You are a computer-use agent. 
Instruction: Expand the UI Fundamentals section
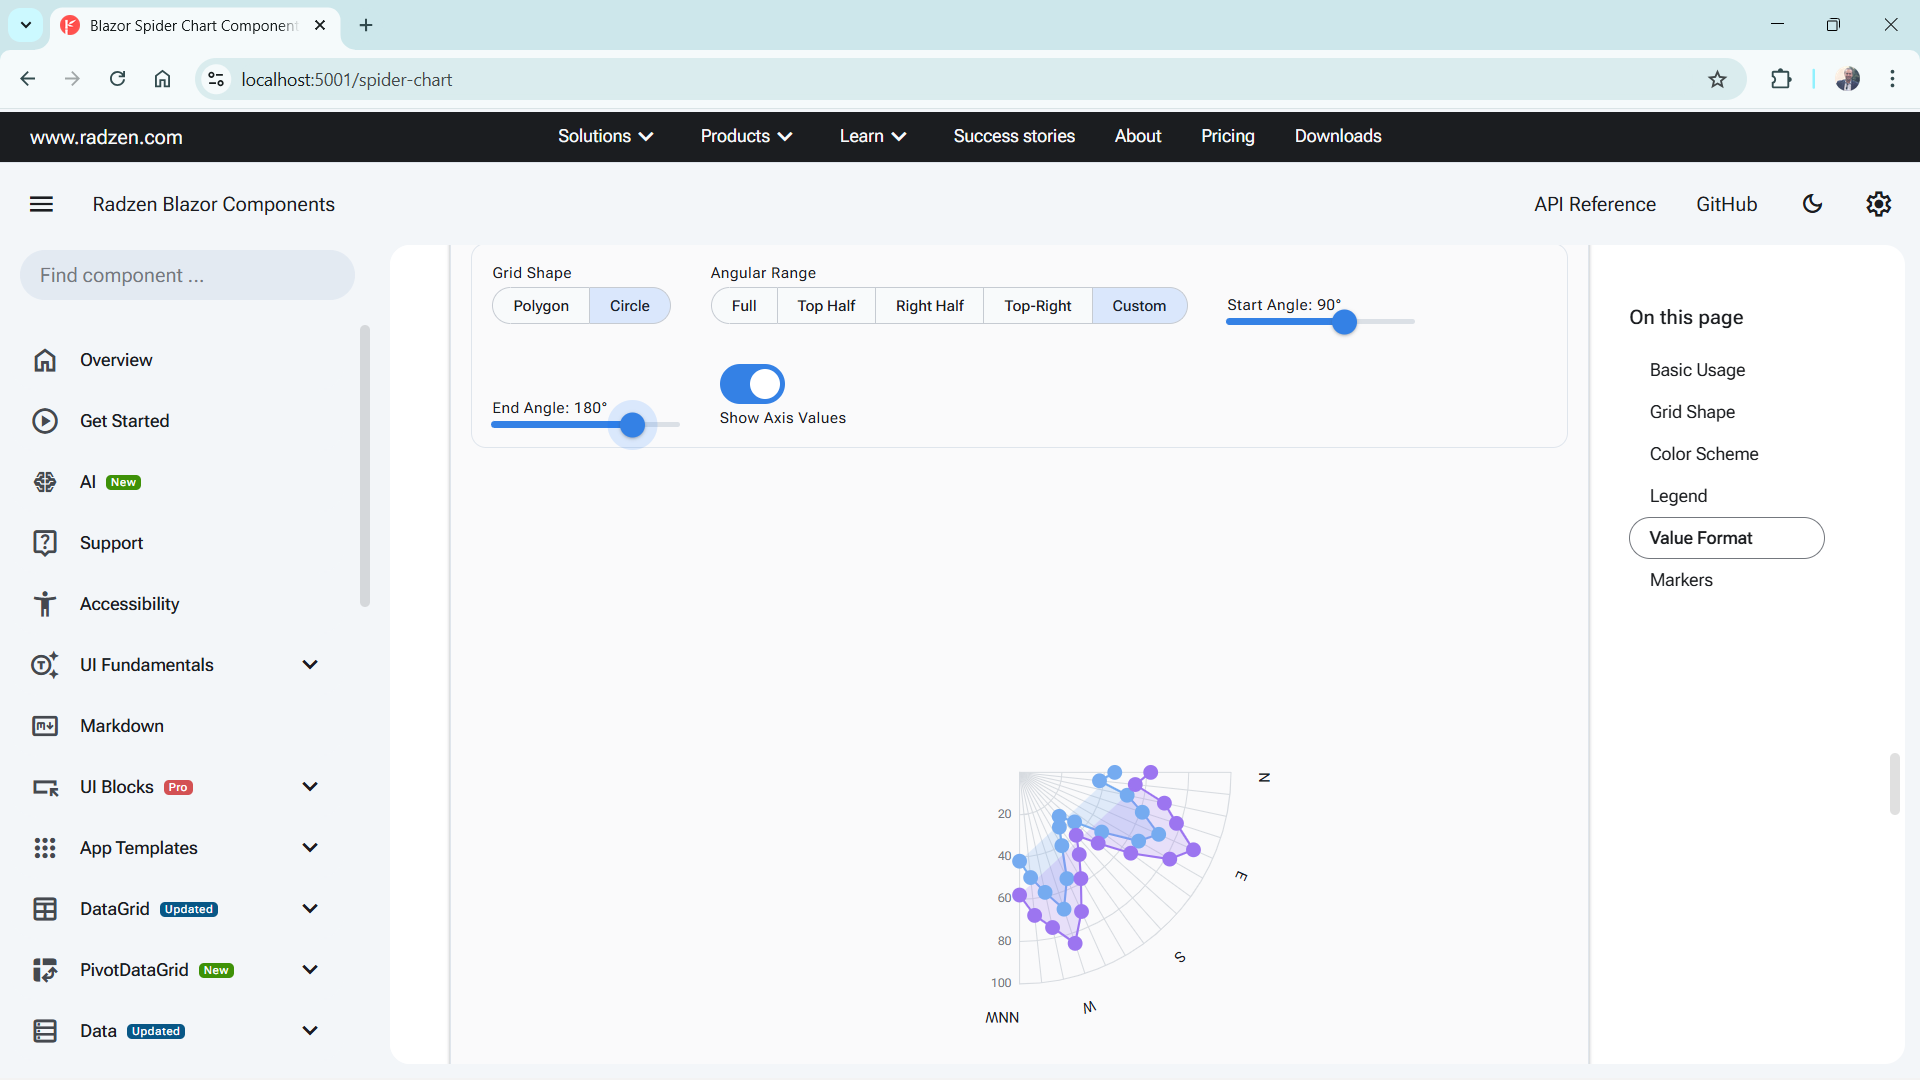(x=310, y=665)
